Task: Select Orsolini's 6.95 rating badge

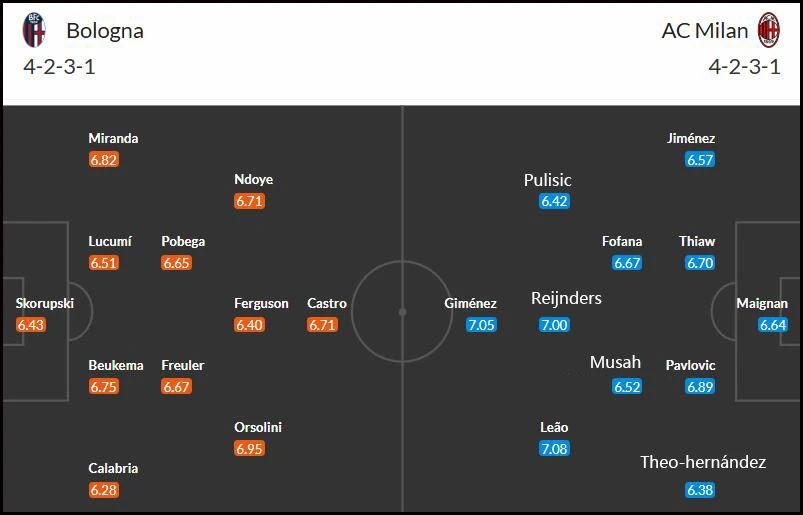Action: point(249,449)
